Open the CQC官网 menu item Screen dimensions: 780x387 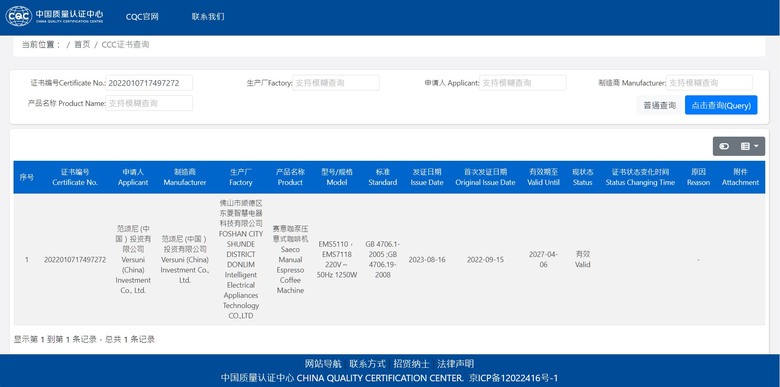(x=142, y=16)
